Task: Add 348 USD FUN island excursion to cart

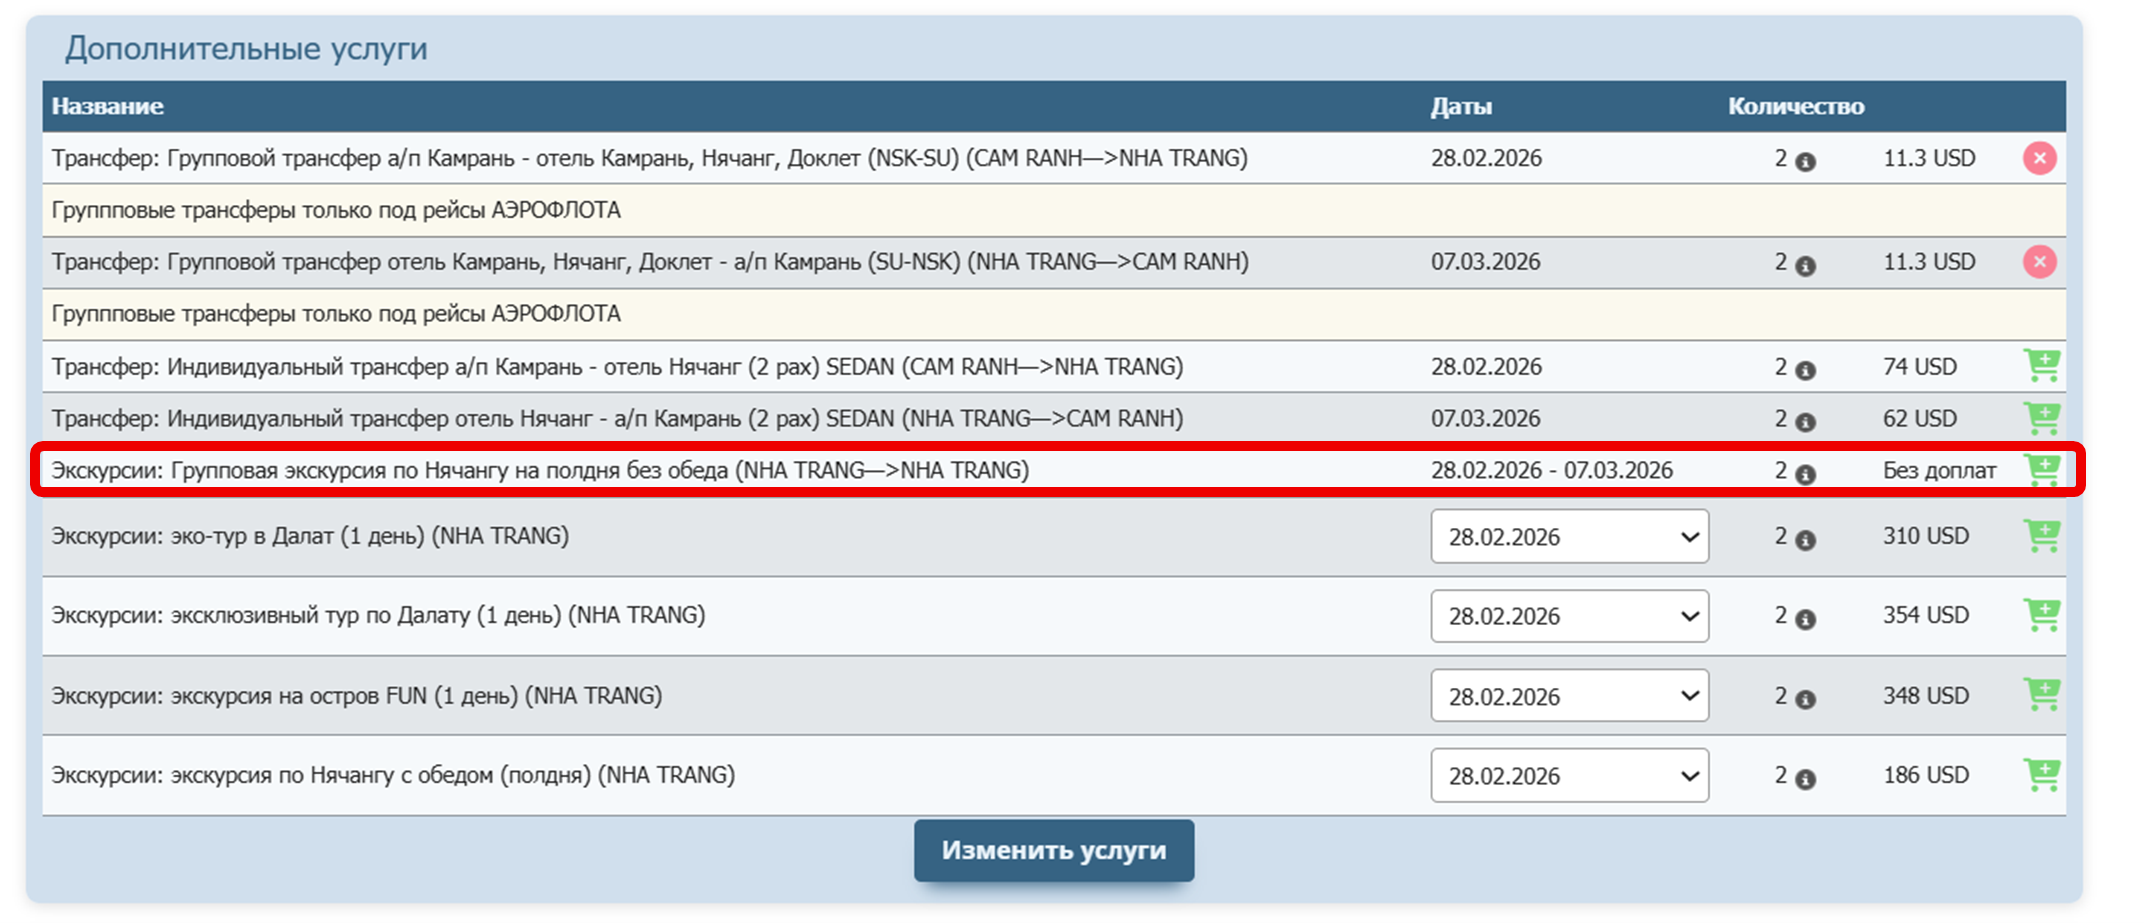Action: pyautogui.click(x=2041, y=694)
